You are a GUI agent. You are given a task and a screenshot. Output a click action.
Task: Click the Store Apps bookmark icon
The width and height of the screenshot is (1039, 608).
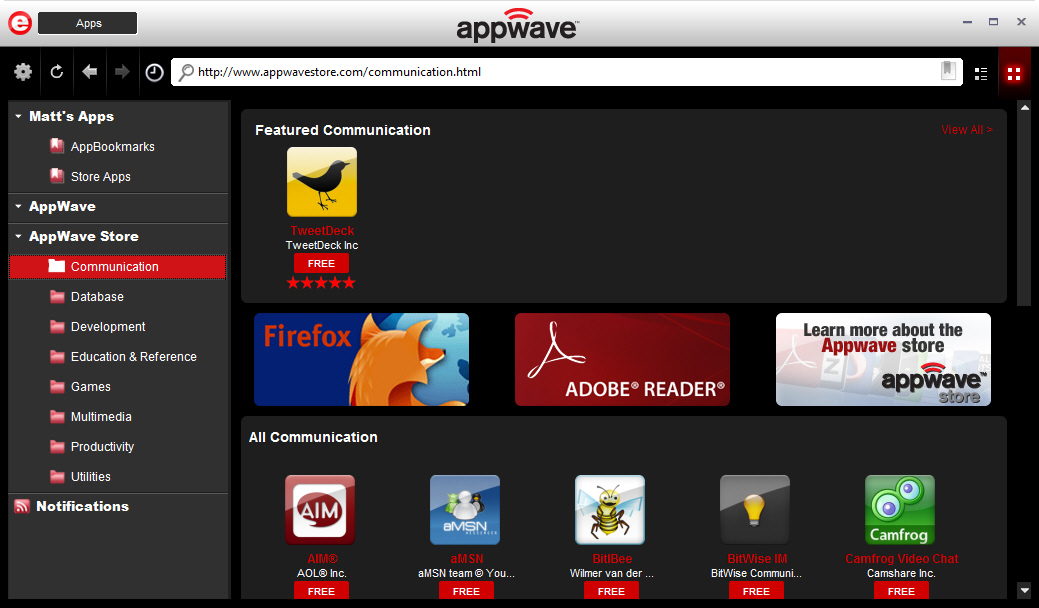57,176
